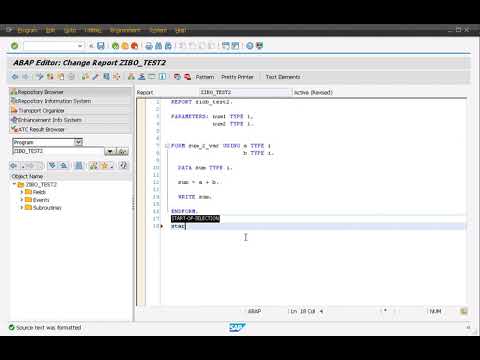480x360 pixels.
Task: Click the Active/Inactive switch icon
Action: click(x=50, y=77)
